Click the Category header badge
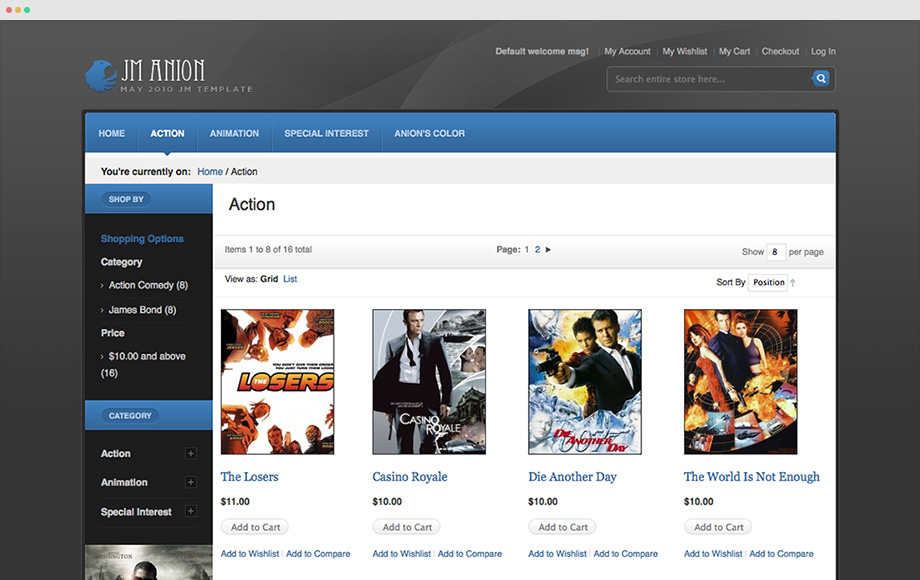Viewport: 920px width, 580px height. point(130,415)
